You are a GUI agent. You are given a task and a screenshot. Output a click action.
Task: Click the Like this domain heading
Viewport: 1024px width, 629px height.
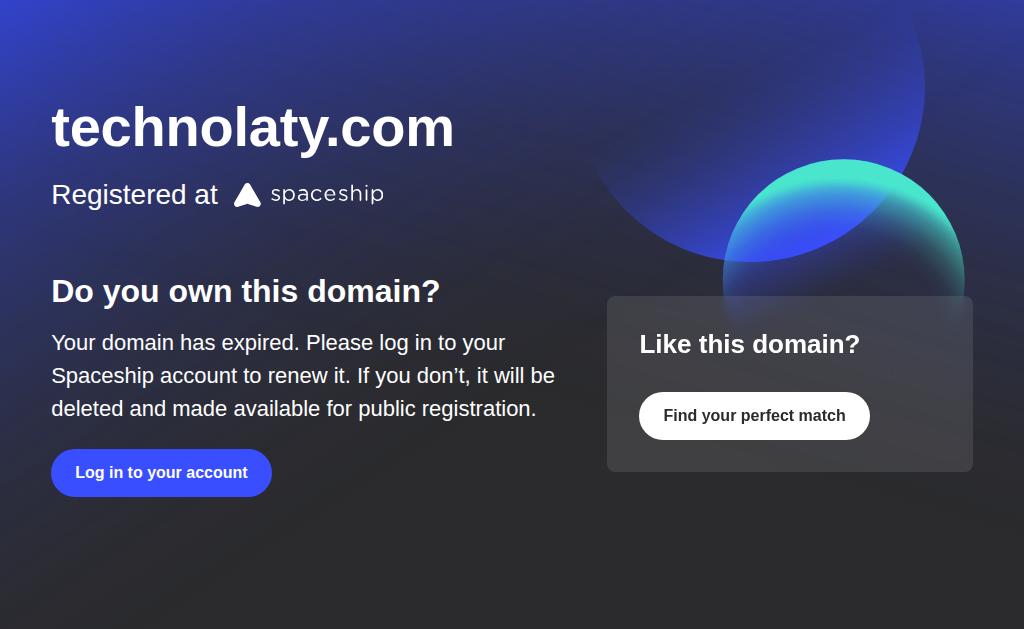click(749, 344)
